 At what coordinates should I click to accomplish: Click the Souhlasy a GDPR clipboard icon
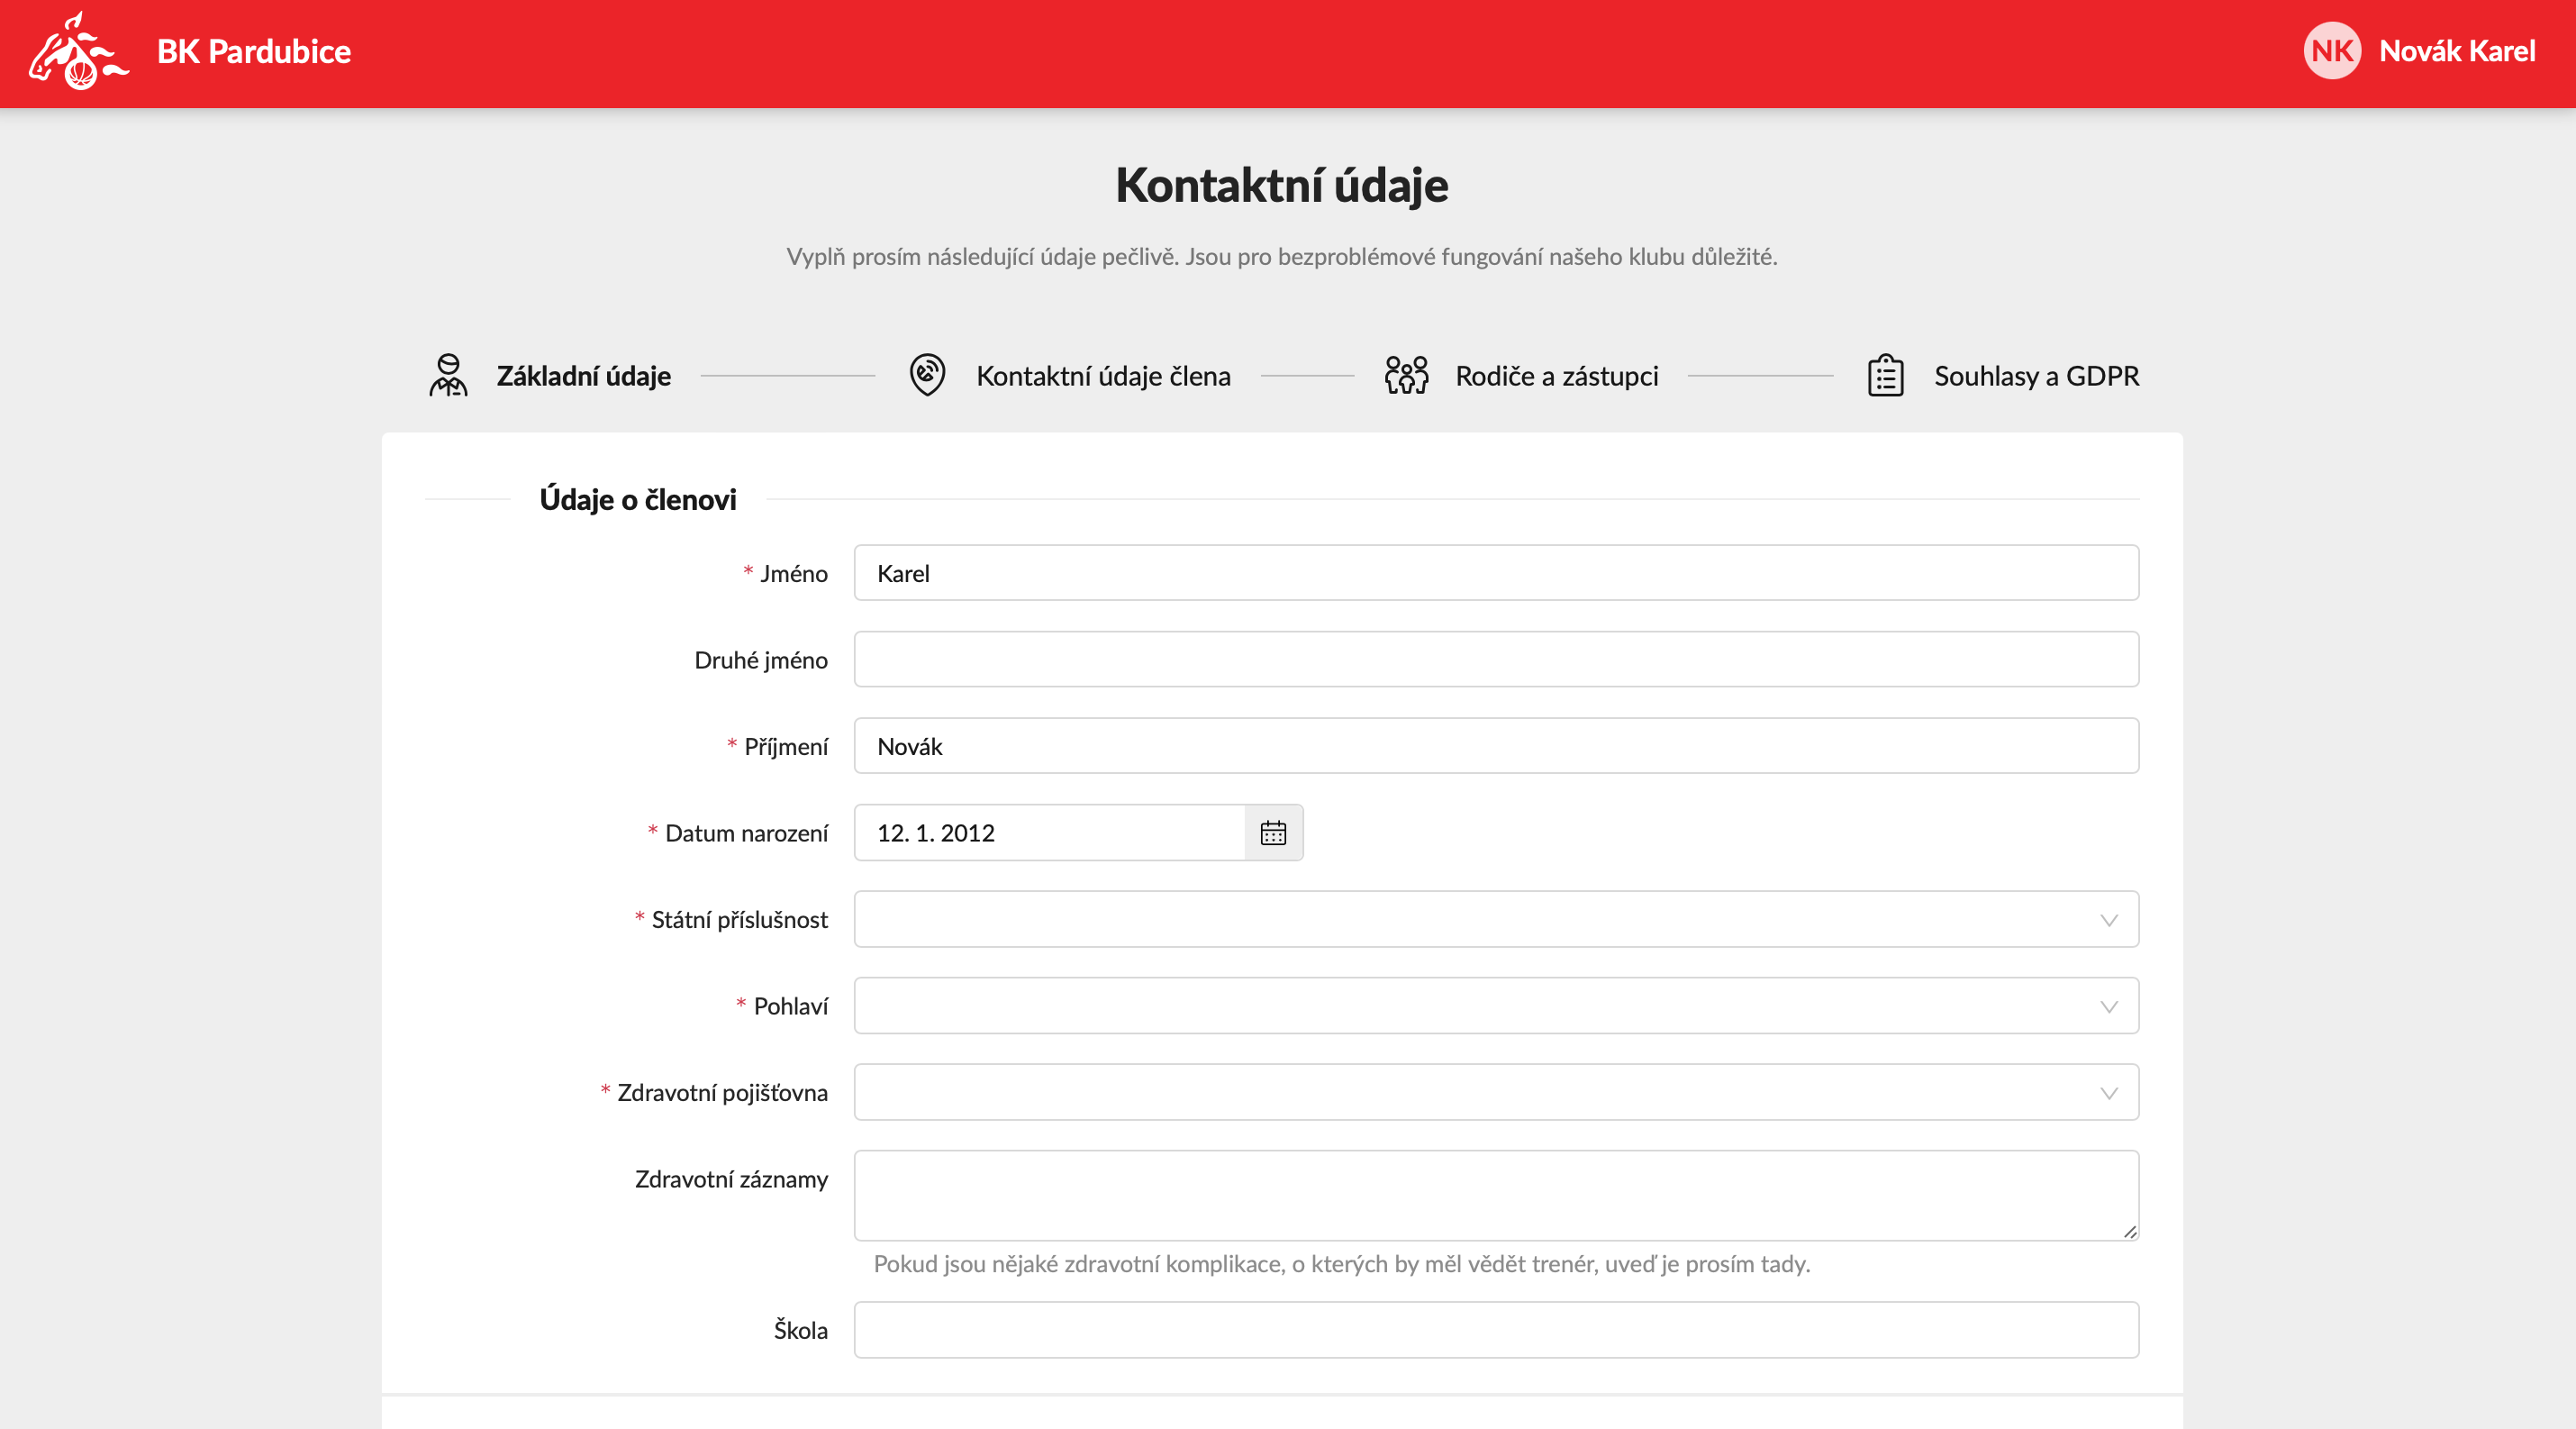coord(1885,375)
